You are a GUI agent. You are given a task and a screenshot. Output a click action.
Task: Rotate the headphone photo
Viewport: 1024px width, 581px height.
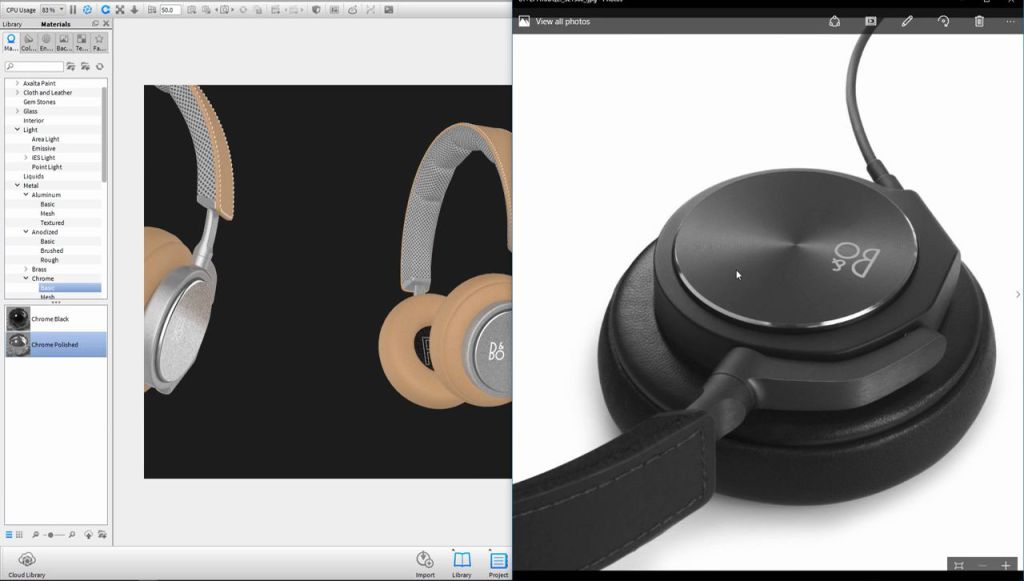945,22
